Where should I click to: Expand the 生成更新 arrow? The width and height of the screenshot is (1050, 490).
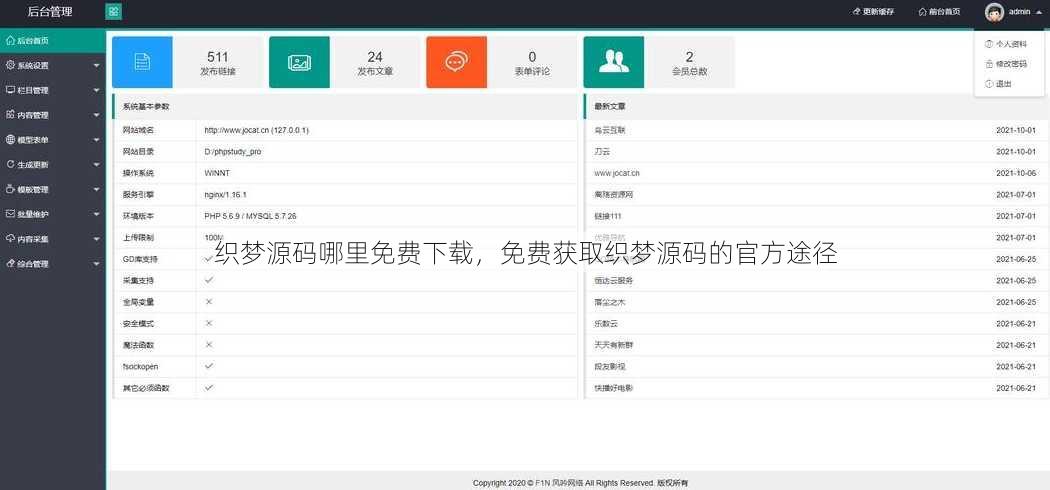click(x=96, y=165)
